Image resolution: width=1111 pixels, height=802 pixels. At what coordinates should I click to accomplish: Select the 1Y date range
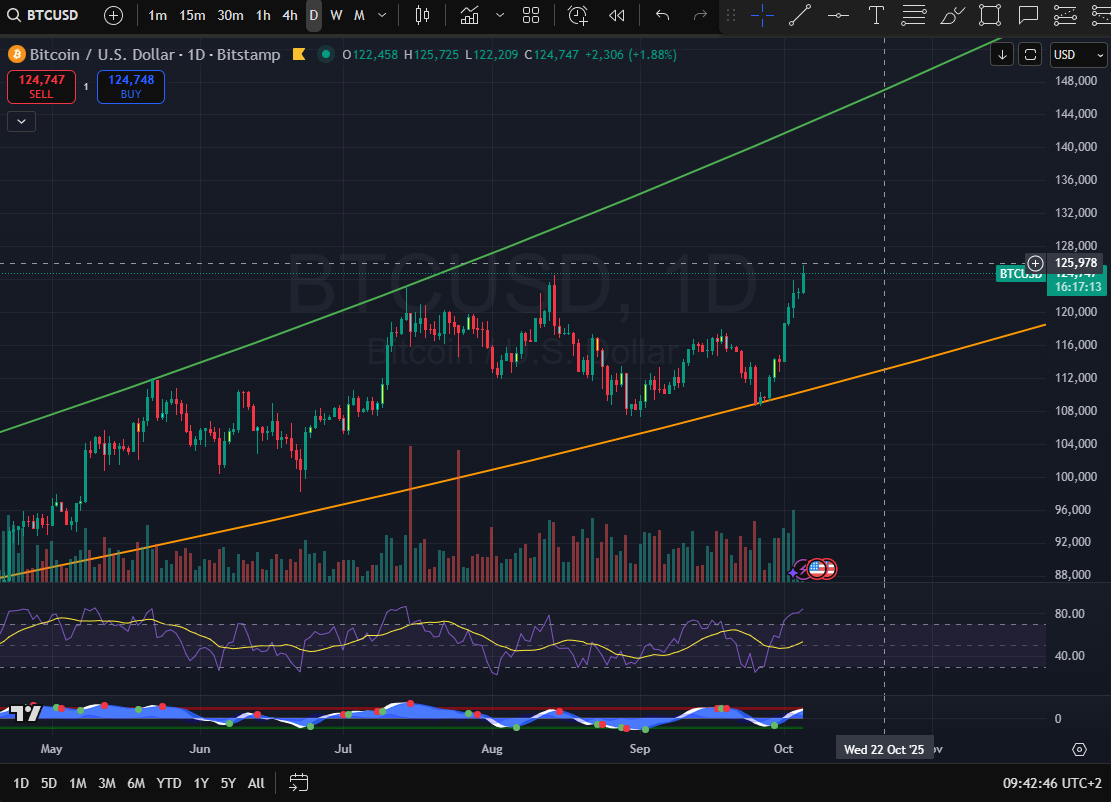[201, 783]
